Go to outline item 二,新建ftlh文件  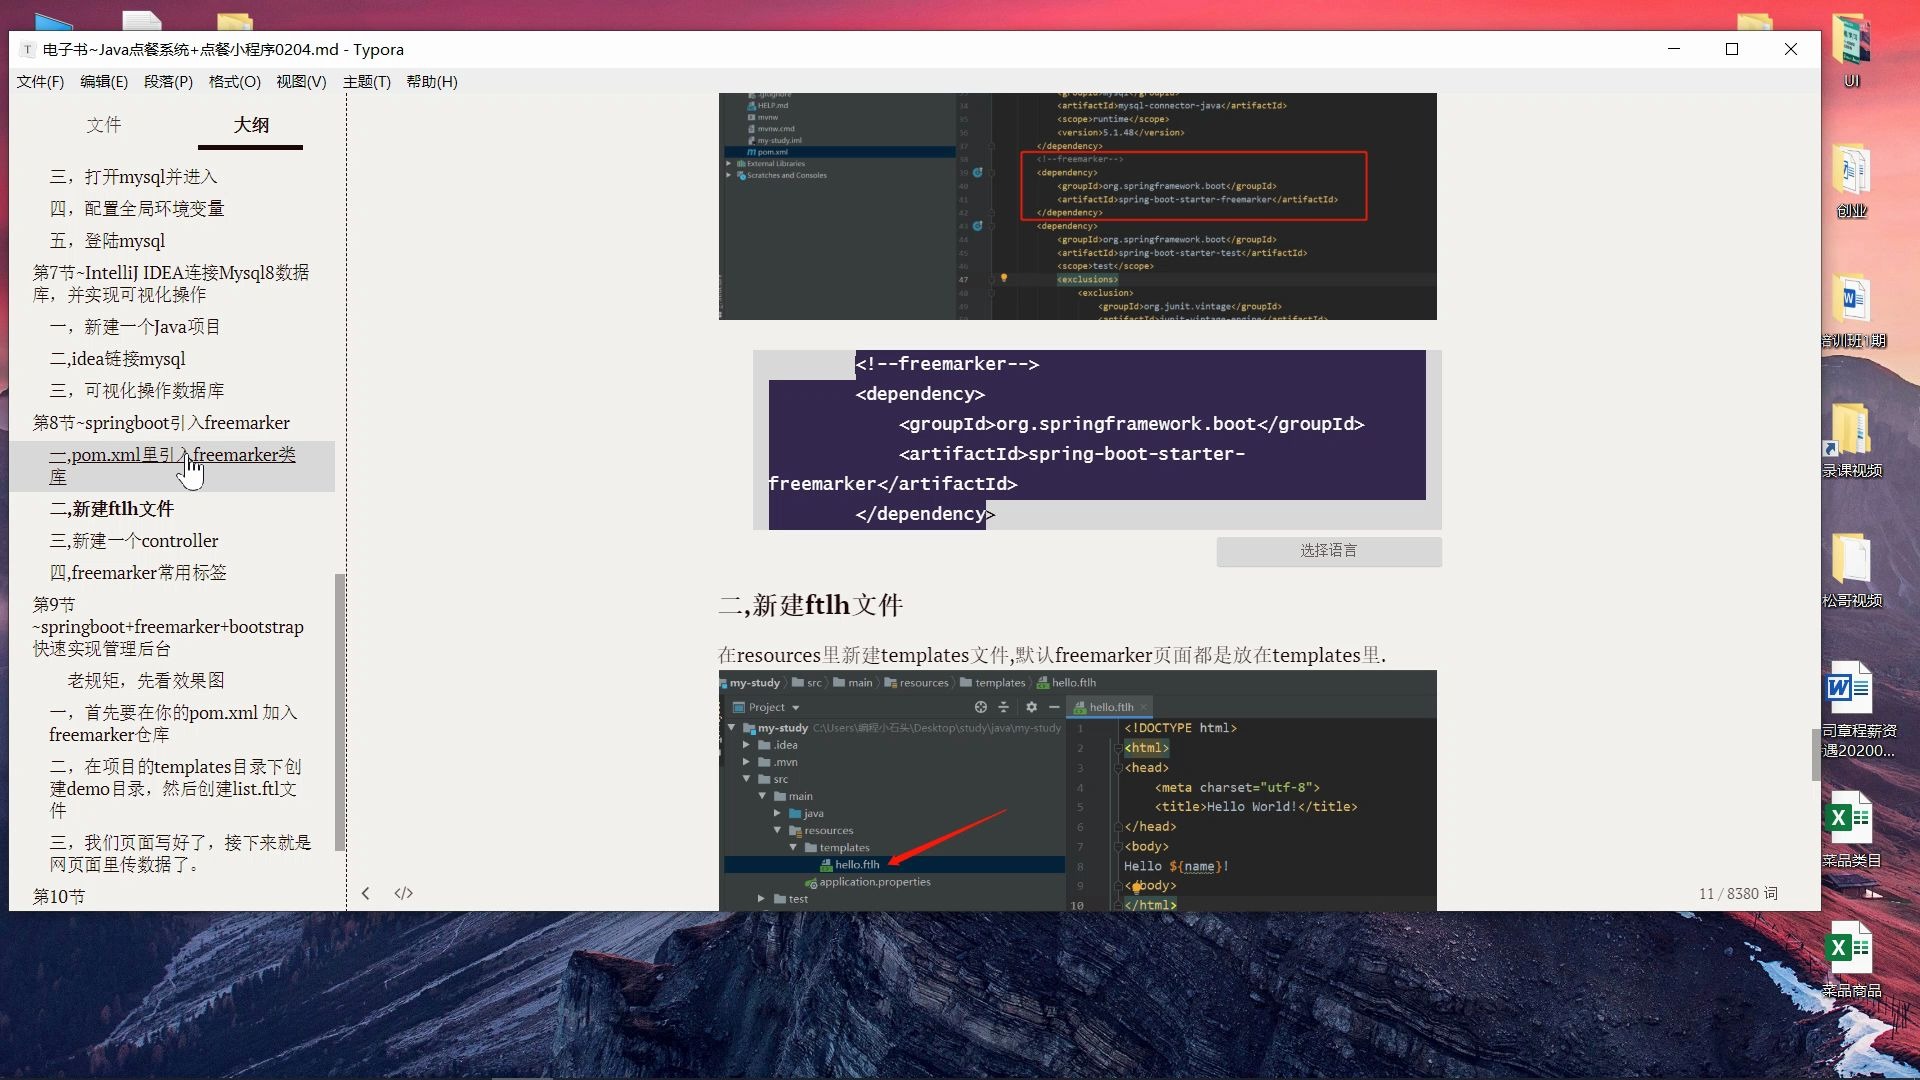(x=112, y=509)
